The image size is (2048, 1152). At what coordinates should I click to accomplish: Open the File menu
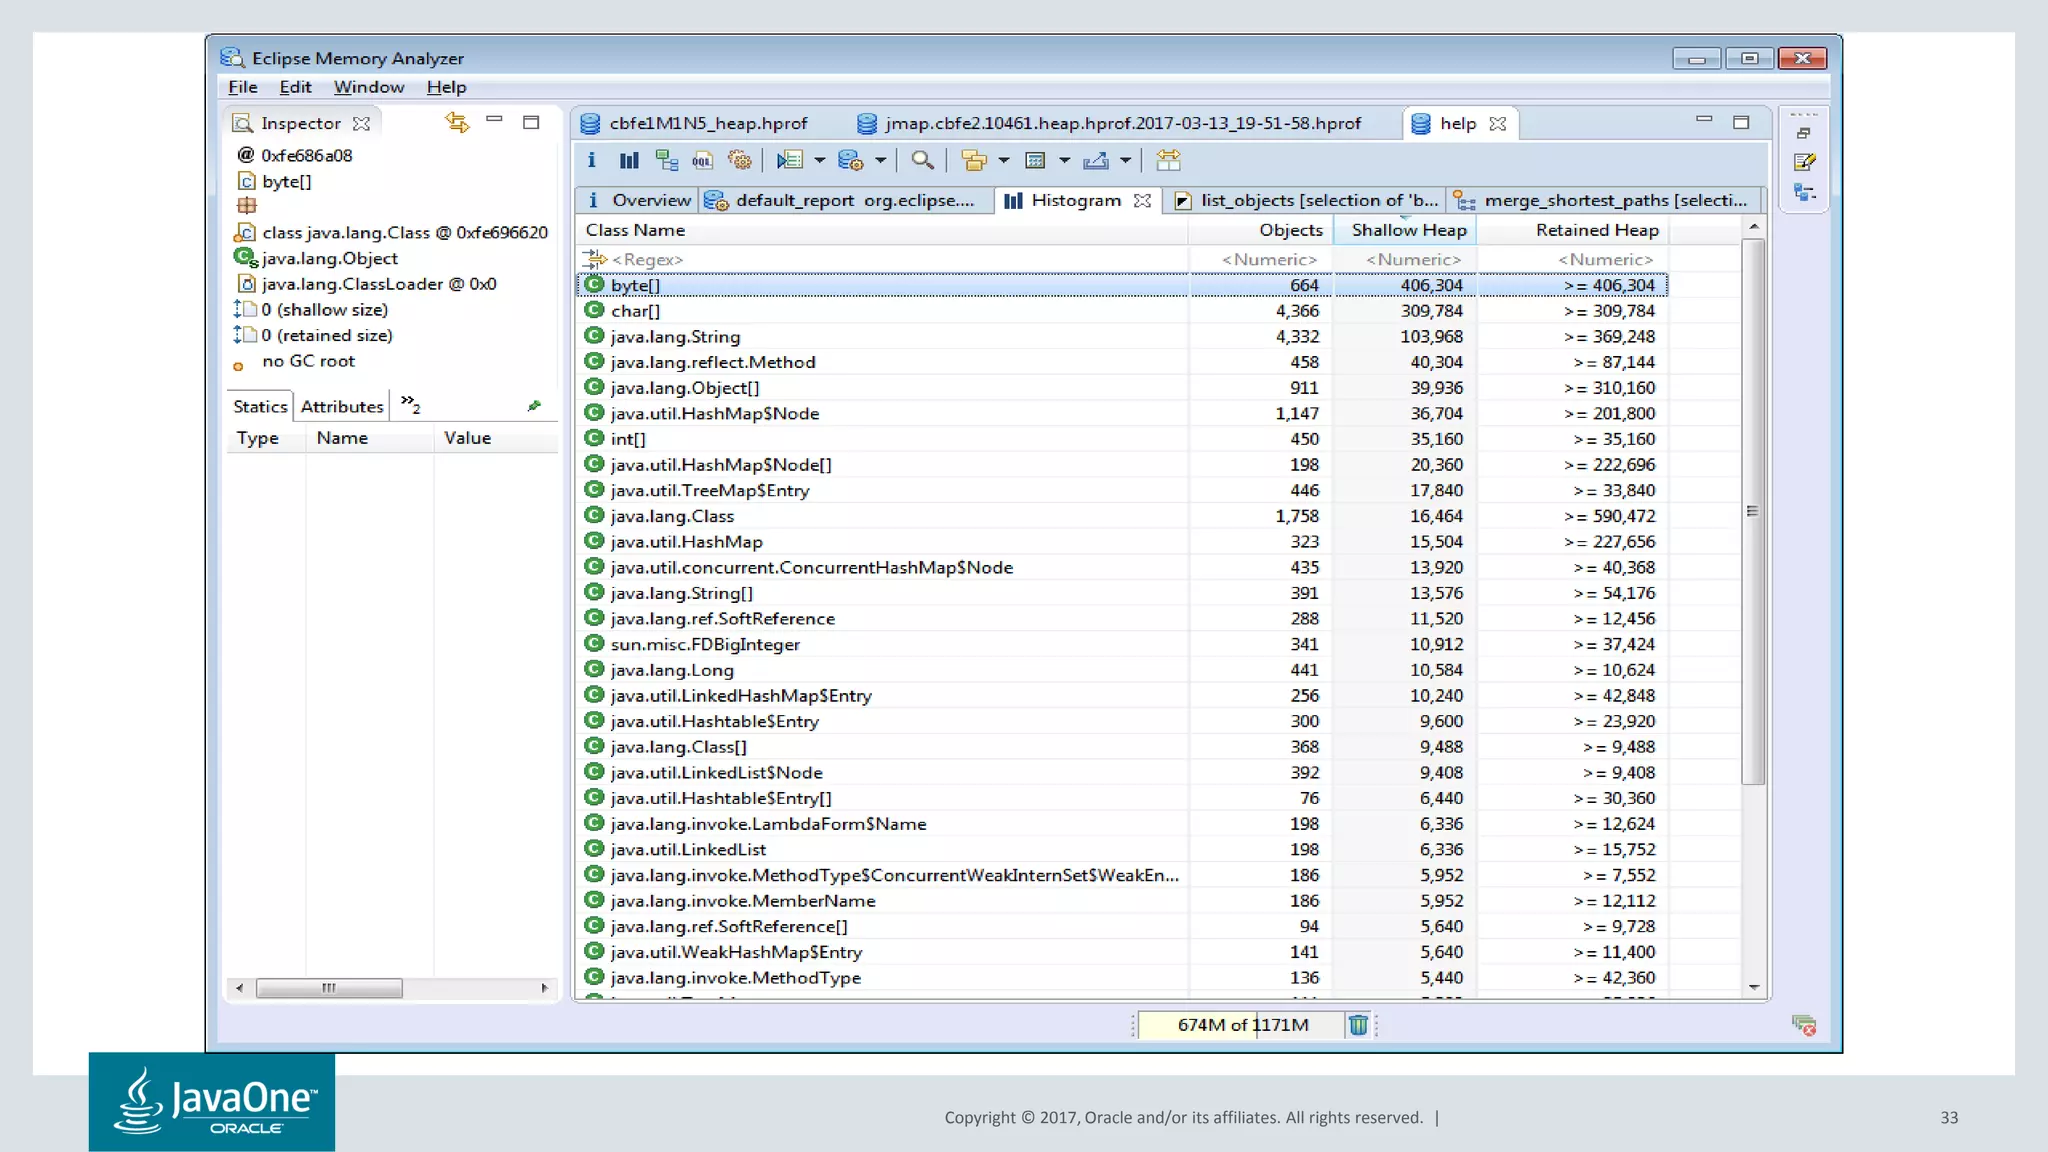[x=243, y=87]
